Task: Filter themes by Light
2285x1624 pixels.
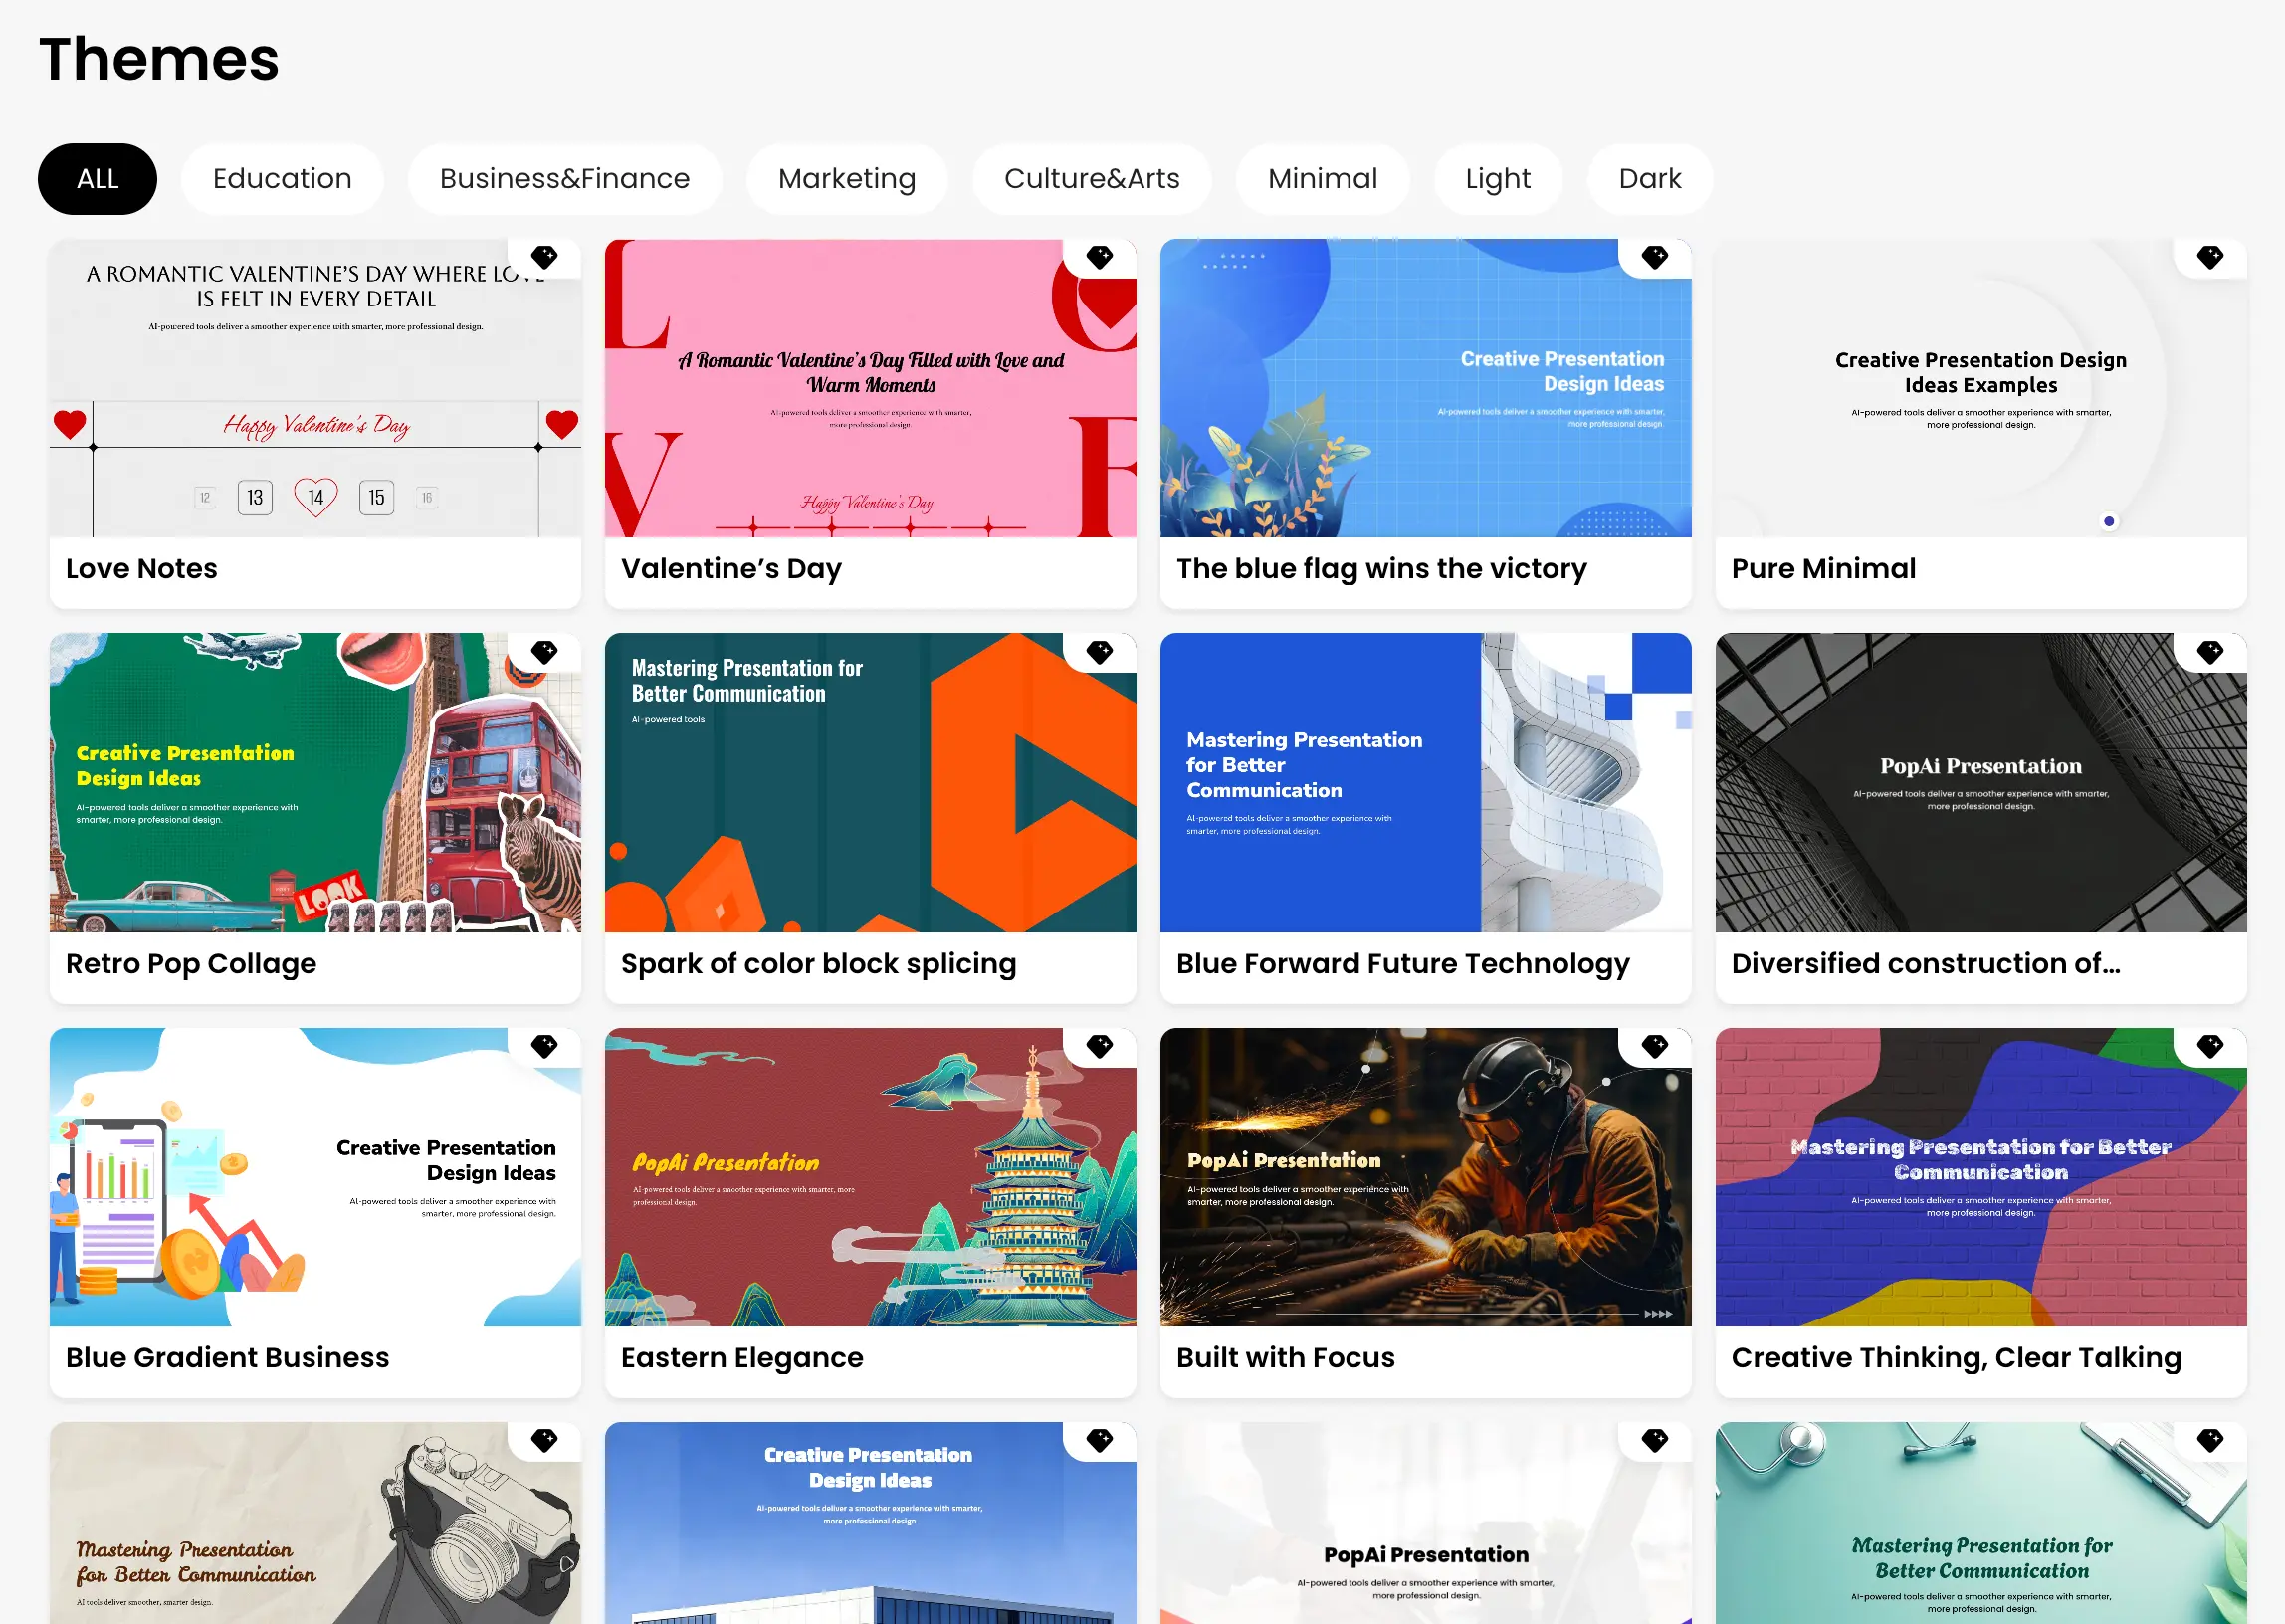Action: pos(1497,178)
